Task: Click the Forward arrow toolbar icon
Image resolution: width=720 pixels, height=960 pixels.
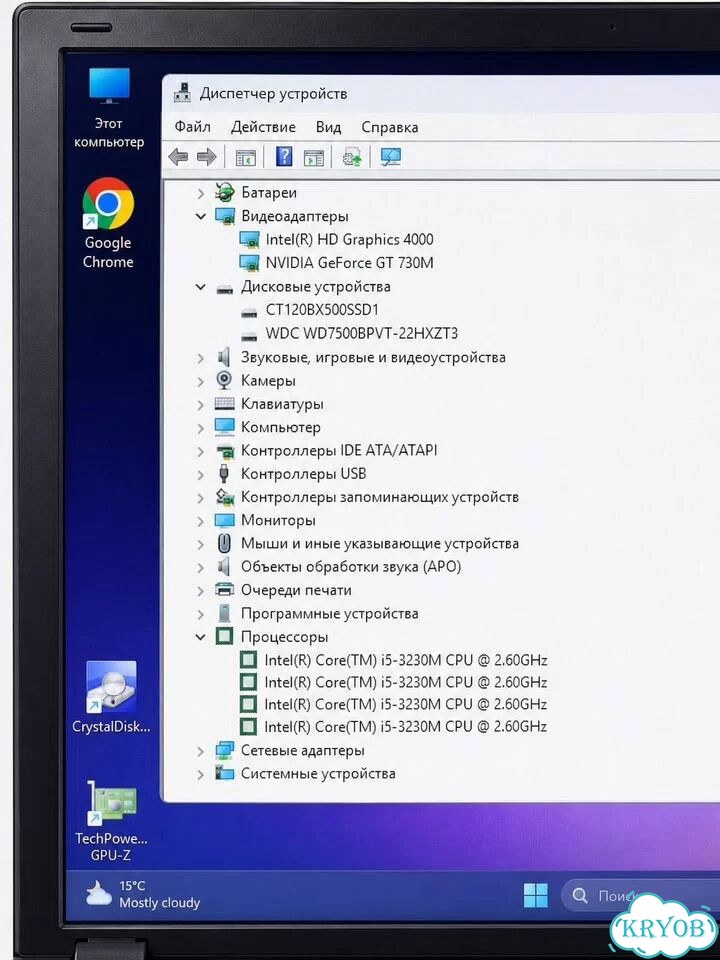Action: coord(206,157)
